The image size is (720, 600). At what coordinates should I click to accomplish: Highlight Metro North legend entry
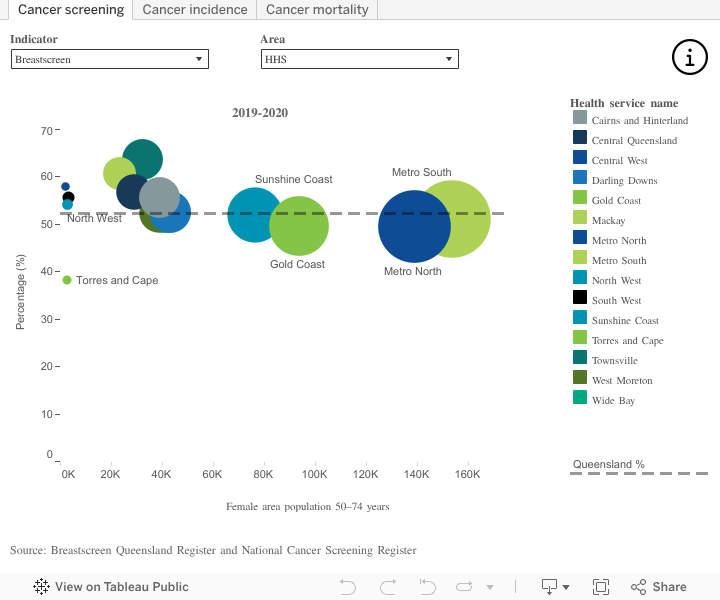tap(618, 240)
